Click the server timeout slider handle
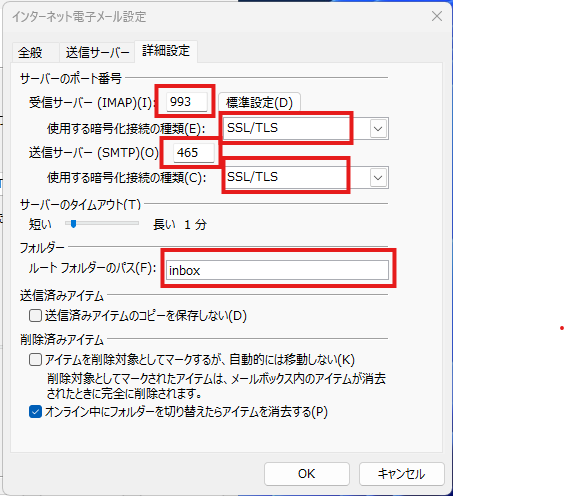 73,224
